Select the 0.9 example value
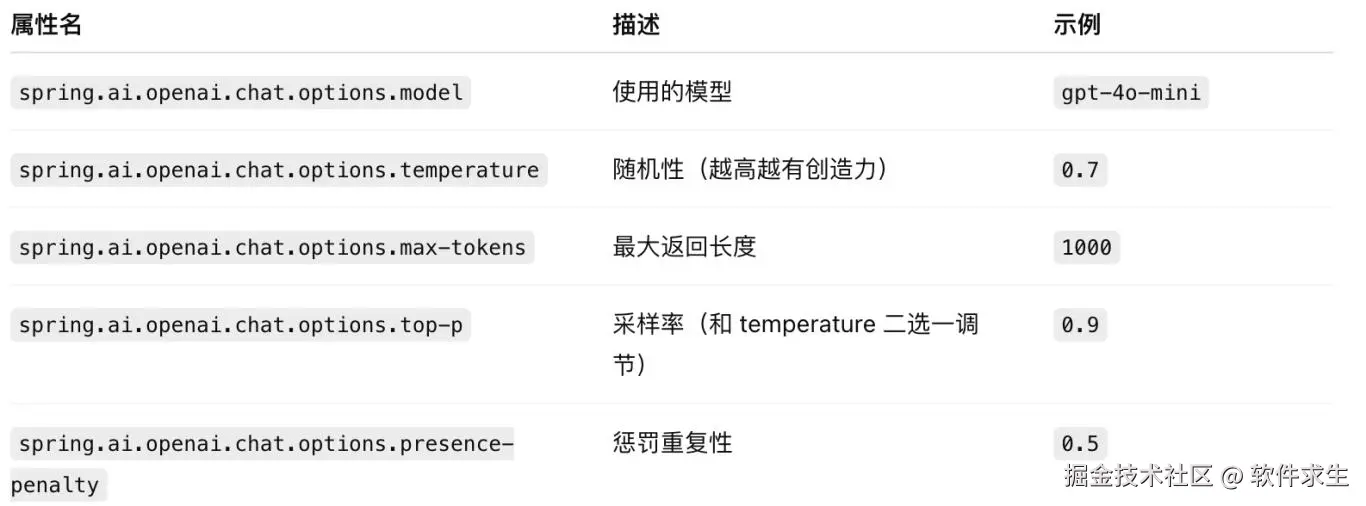This screenshot has width=1366, height=506. [1080, 324]
